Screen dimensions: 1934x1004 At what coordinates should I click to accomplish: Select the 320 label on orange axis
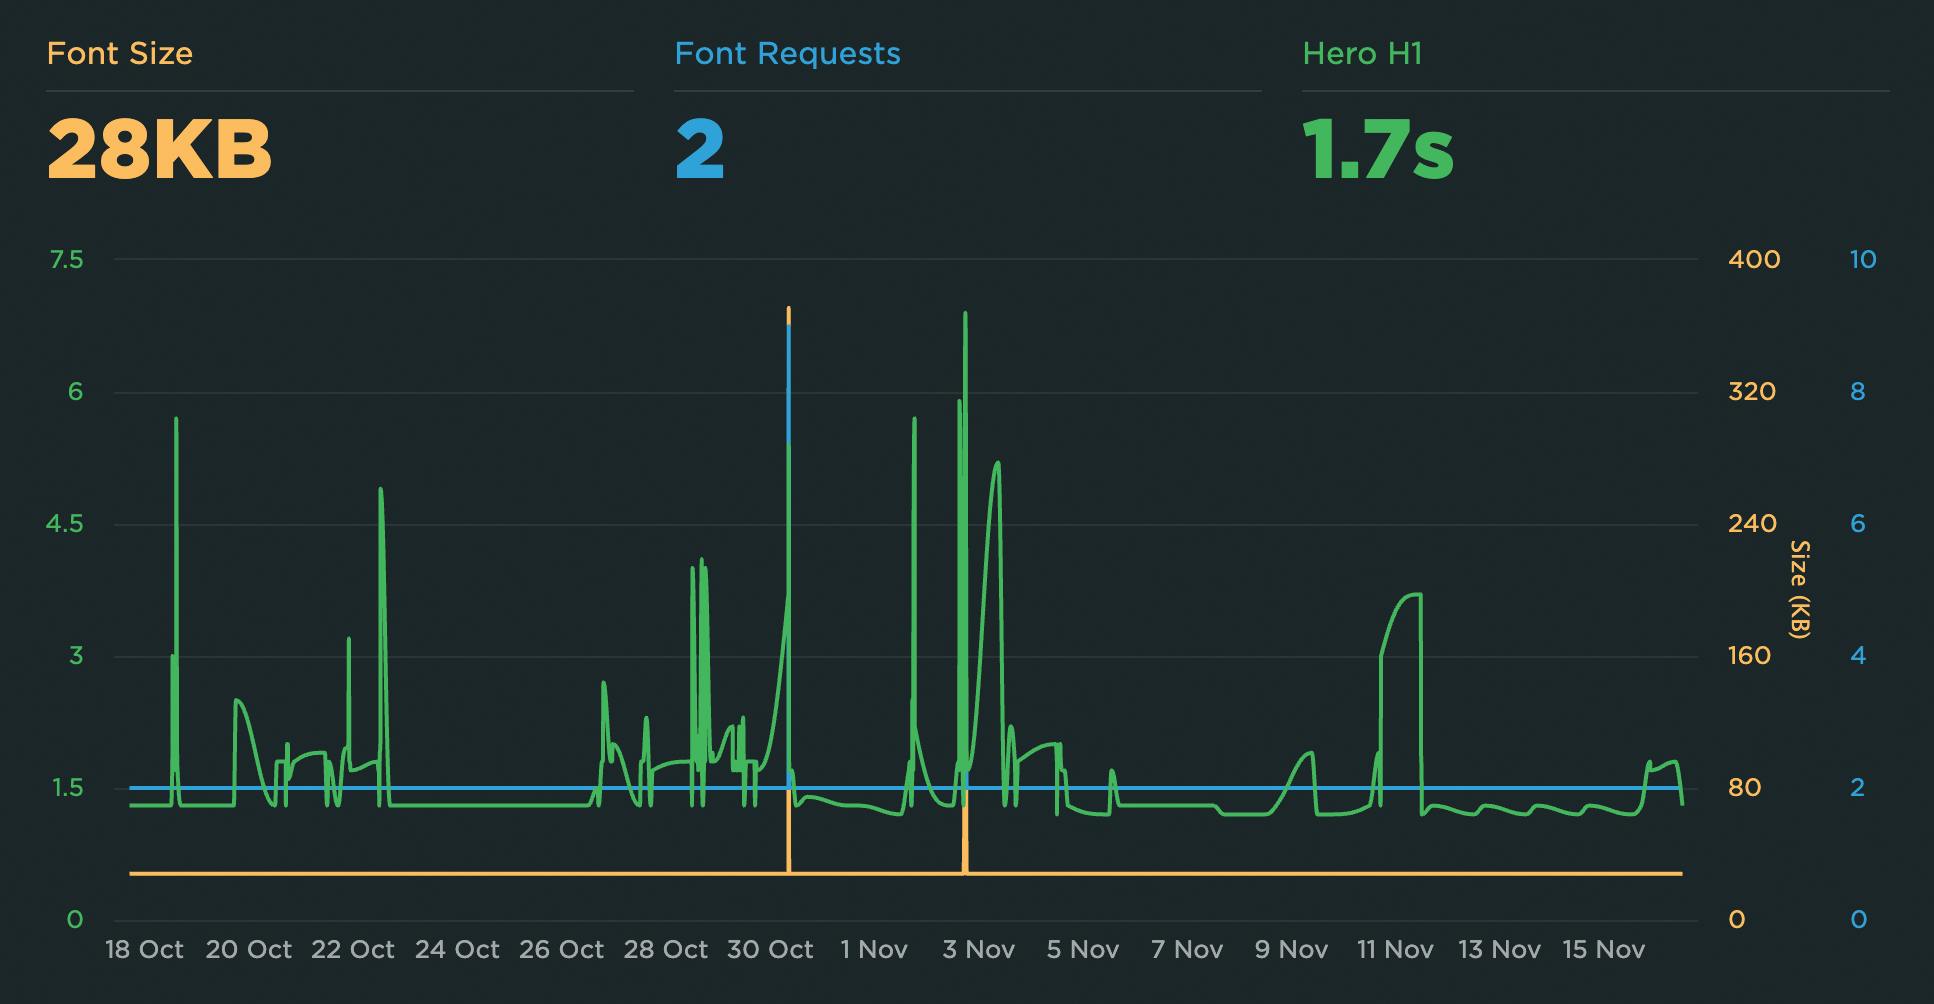(1752, 392)
